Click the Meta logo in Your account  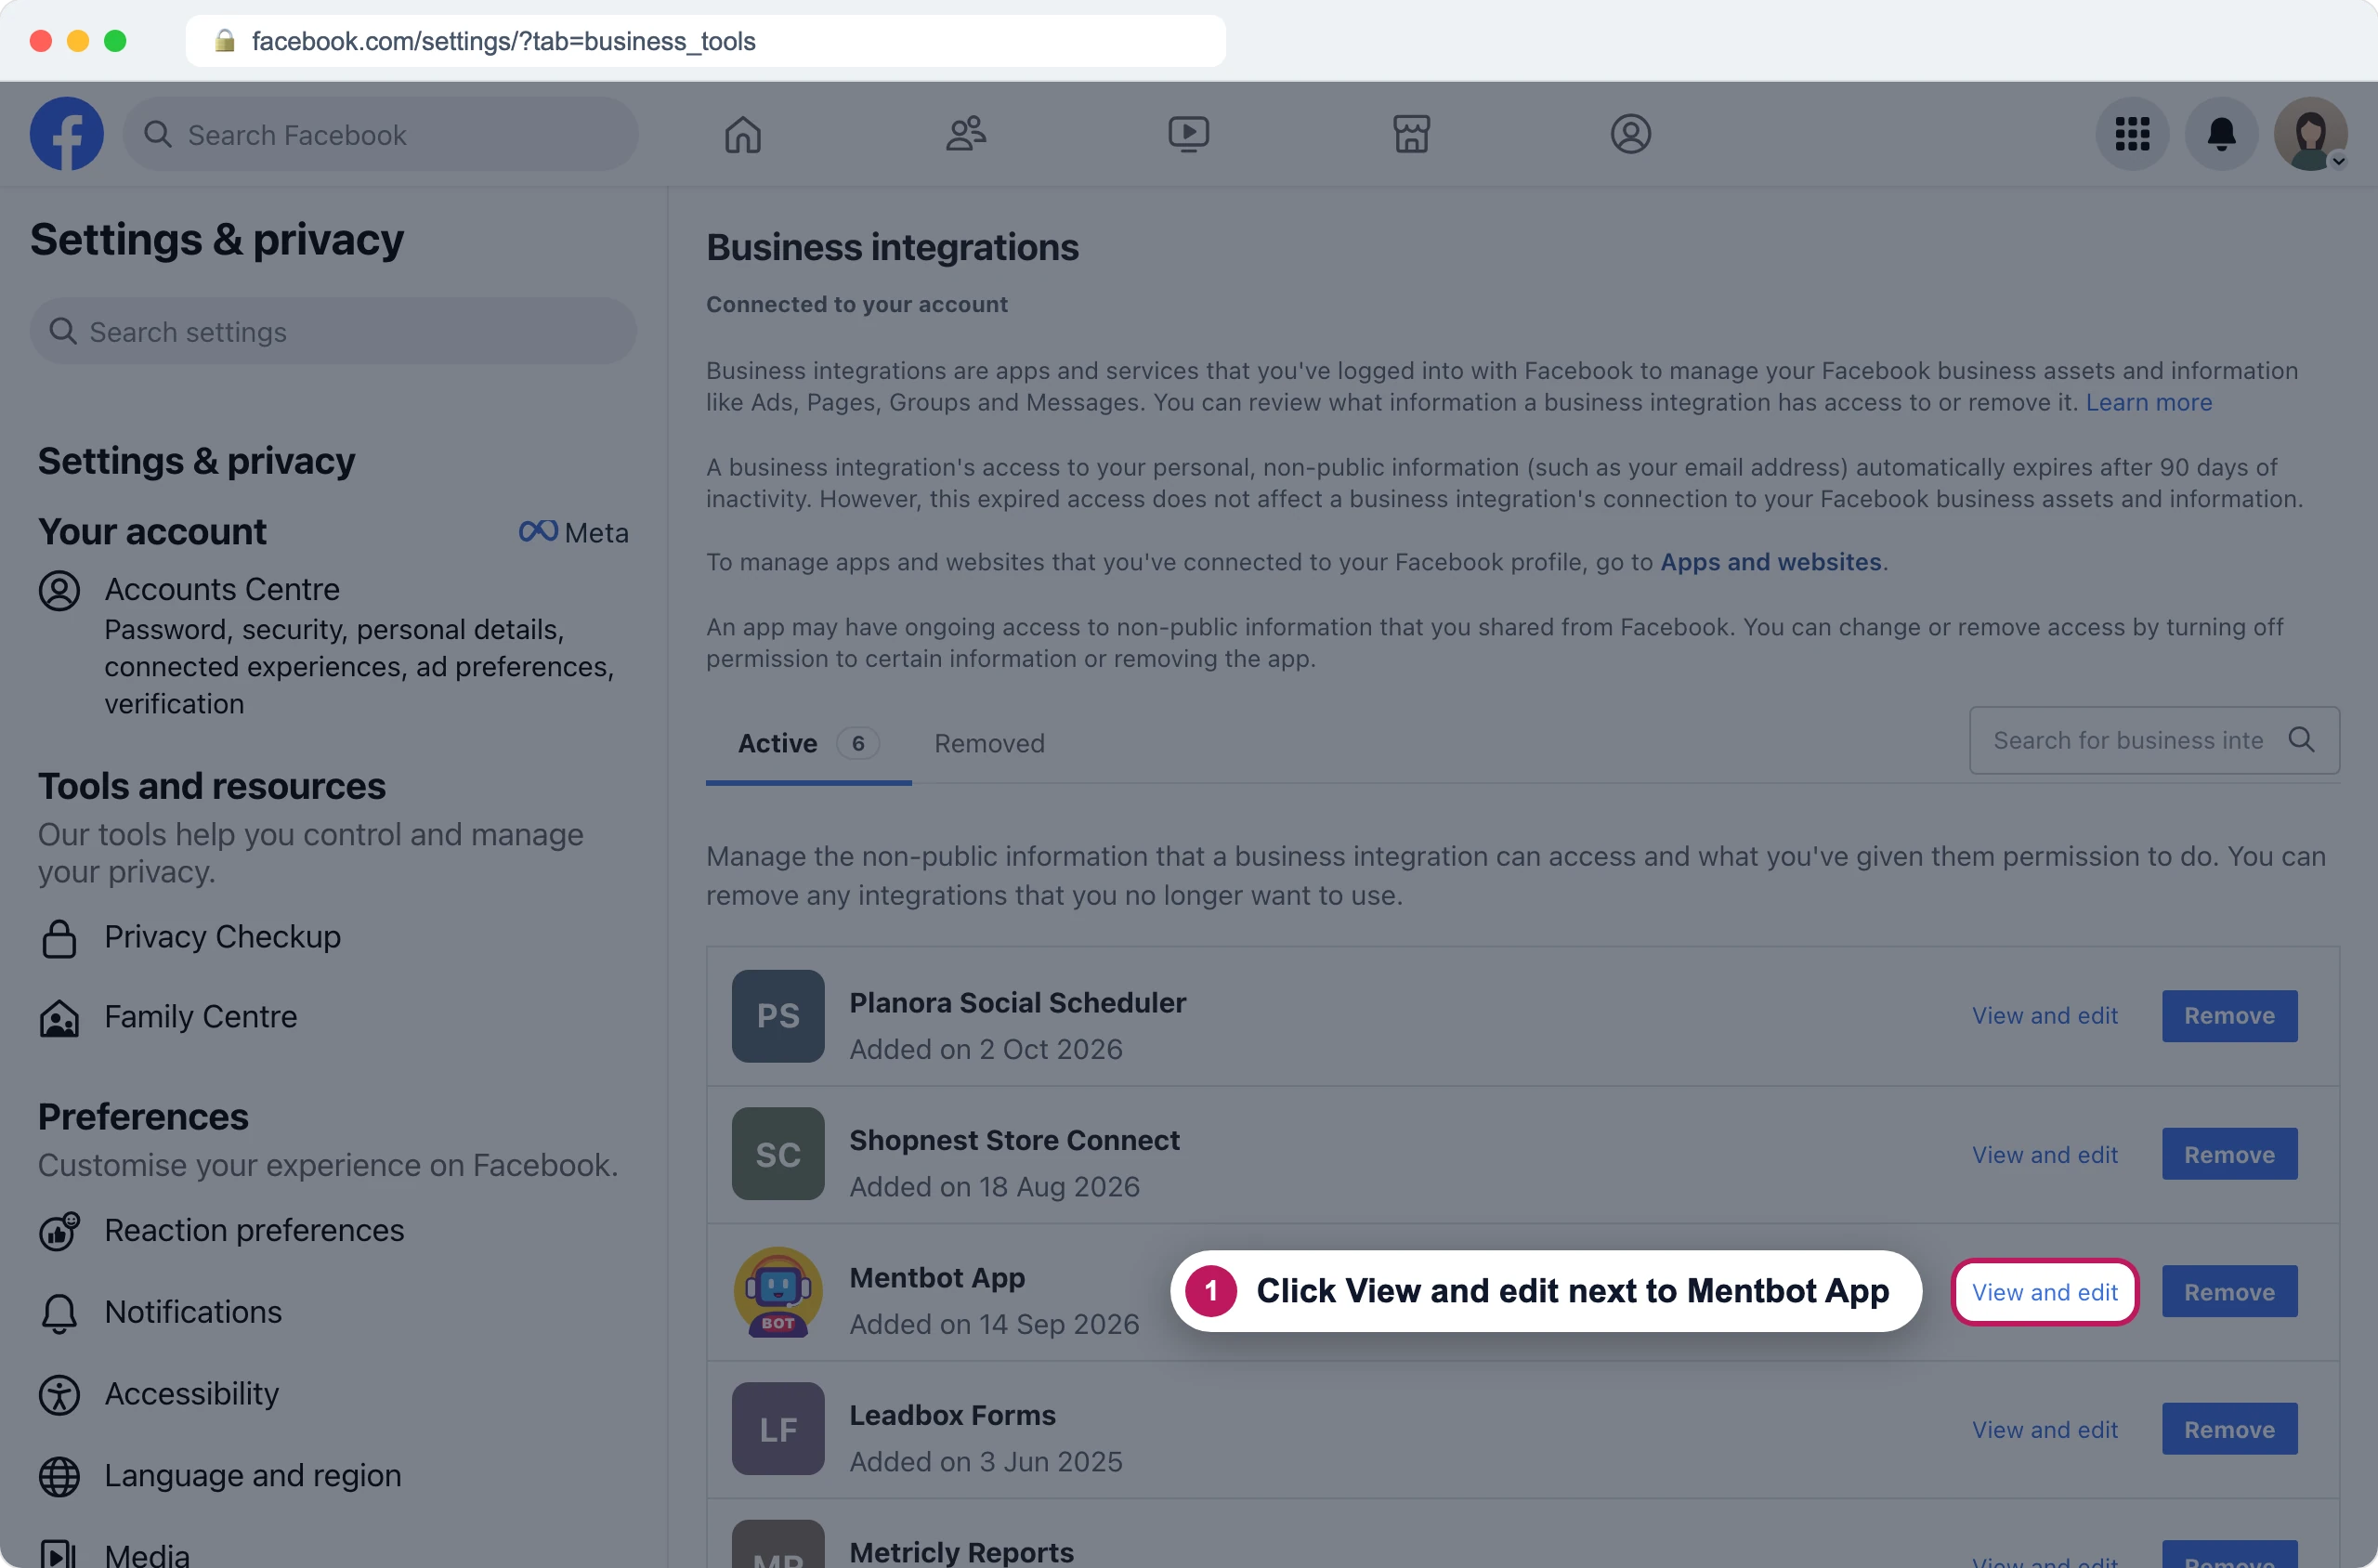coord(573,532)
